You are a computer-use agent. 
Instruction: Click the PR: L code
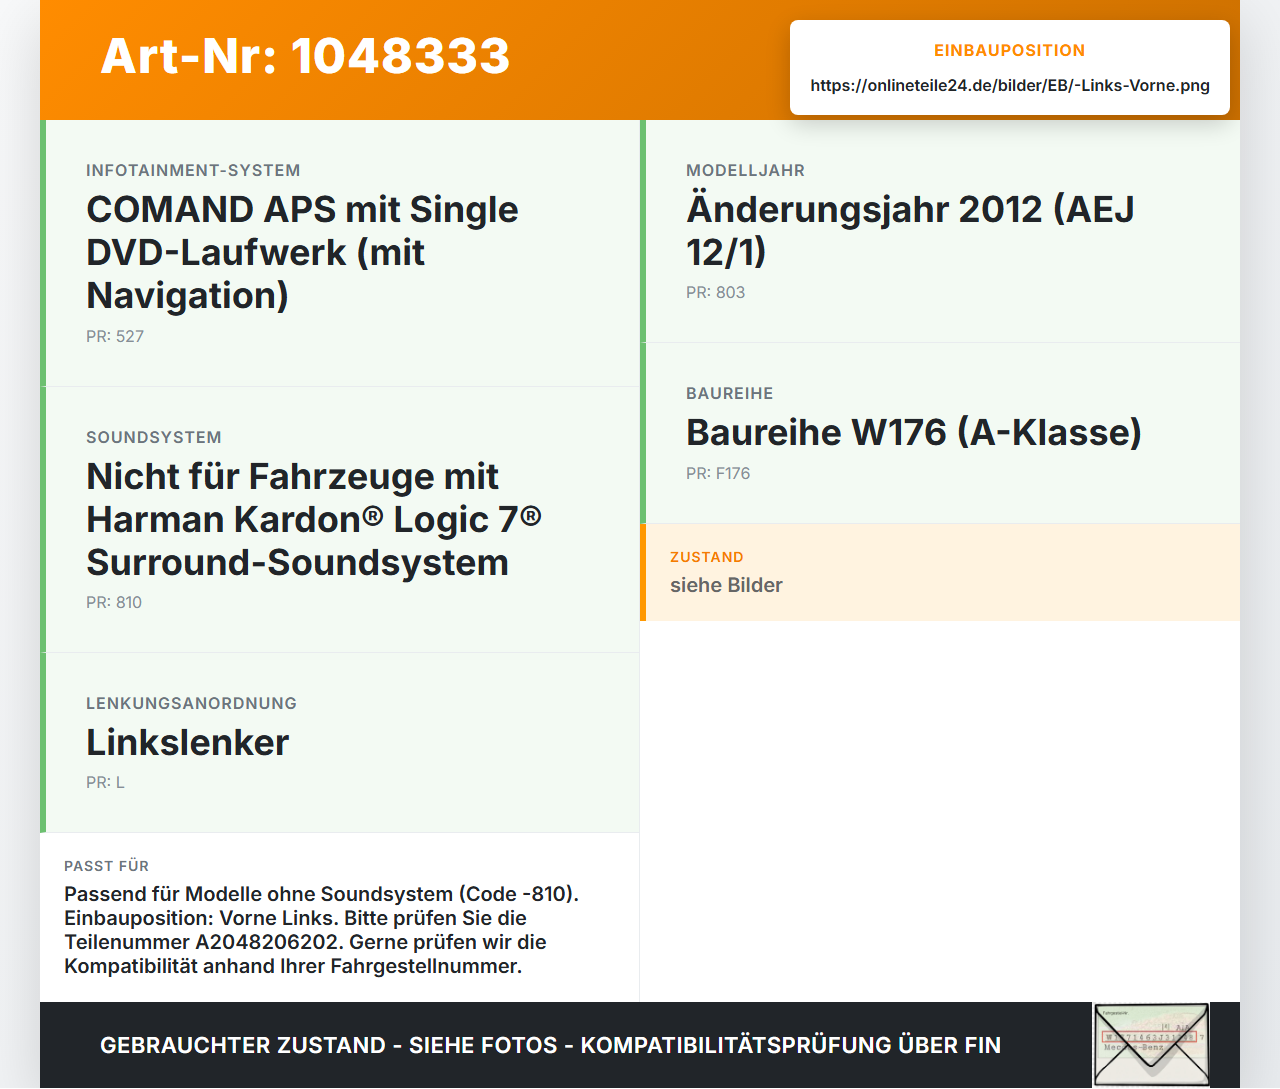click(105, 782)
